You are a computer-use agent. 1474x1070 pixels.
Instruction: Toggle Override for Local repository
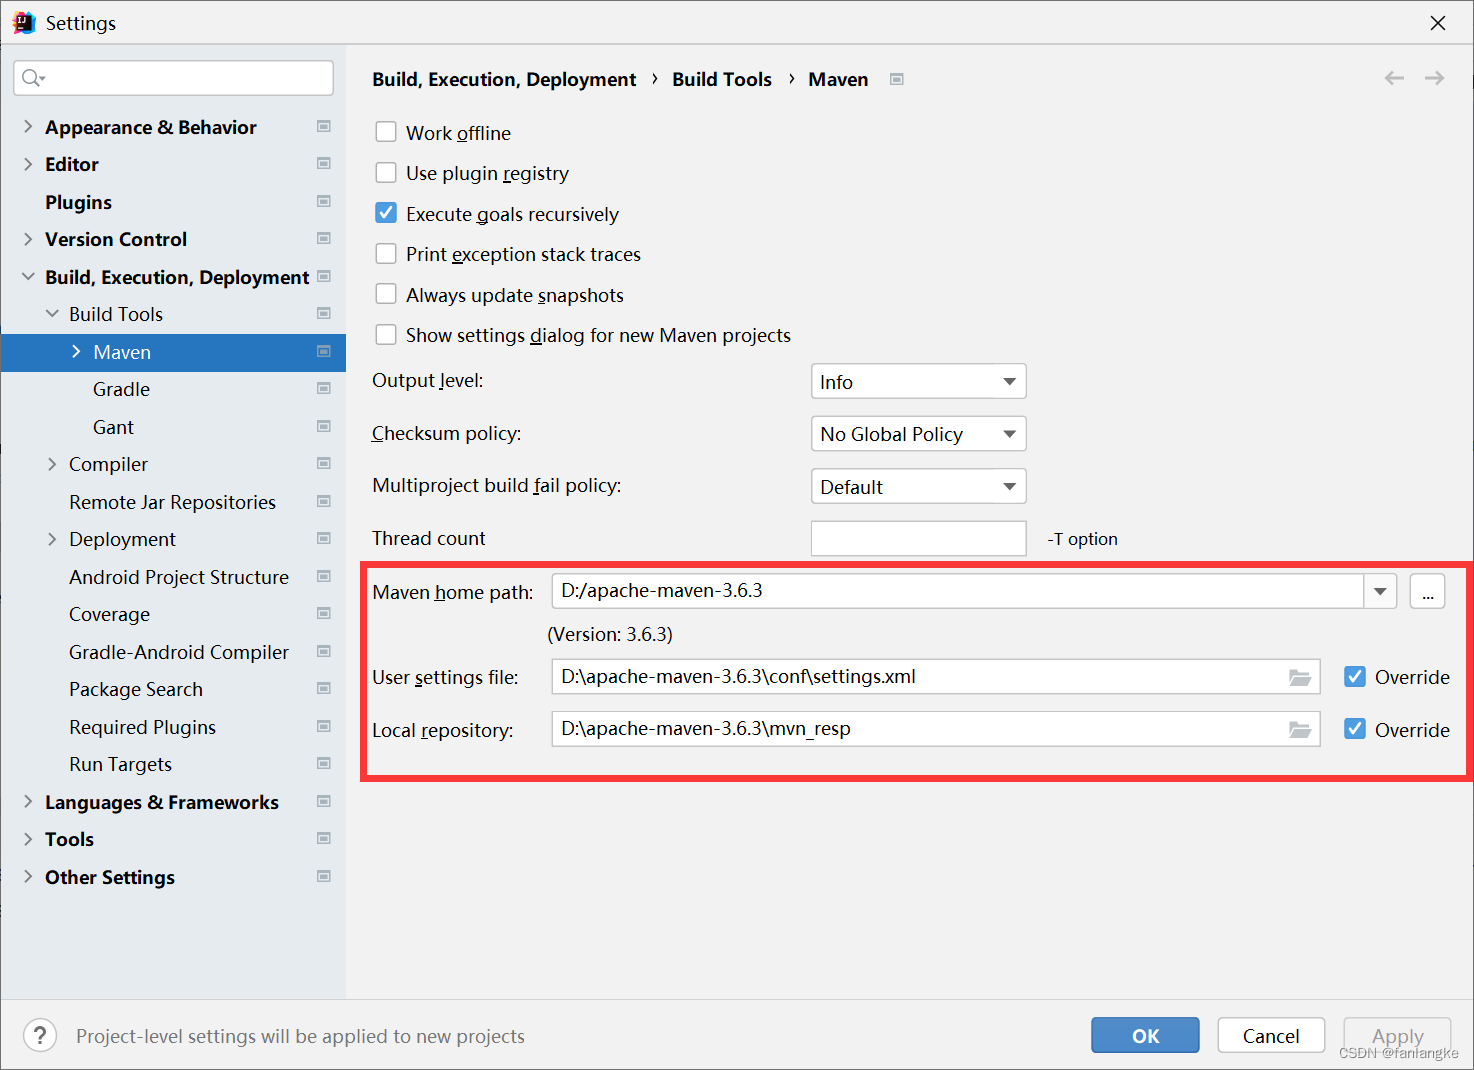(1355, 729)
